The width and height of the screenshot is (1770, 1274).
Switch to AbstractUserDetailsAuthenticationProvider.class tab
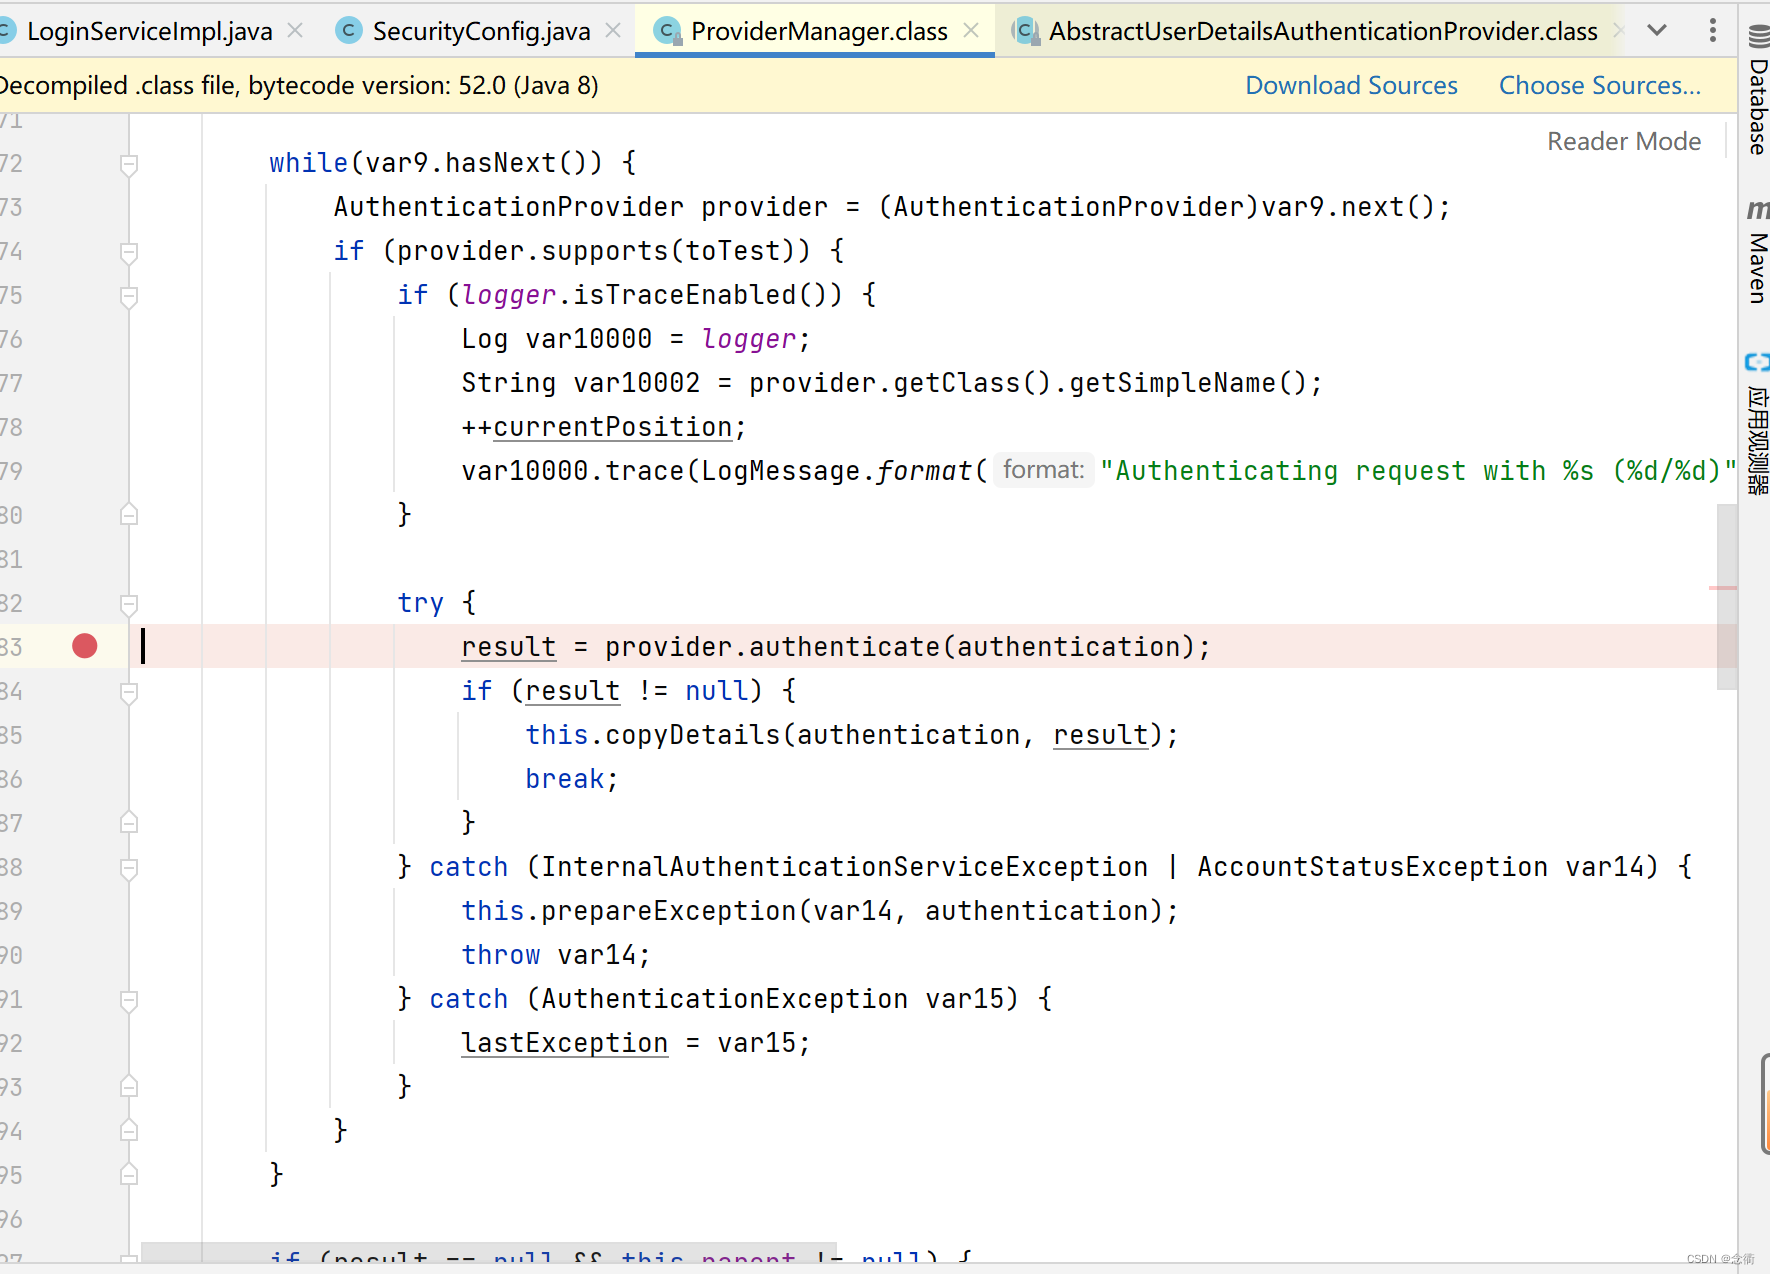tap(1320, 31)
